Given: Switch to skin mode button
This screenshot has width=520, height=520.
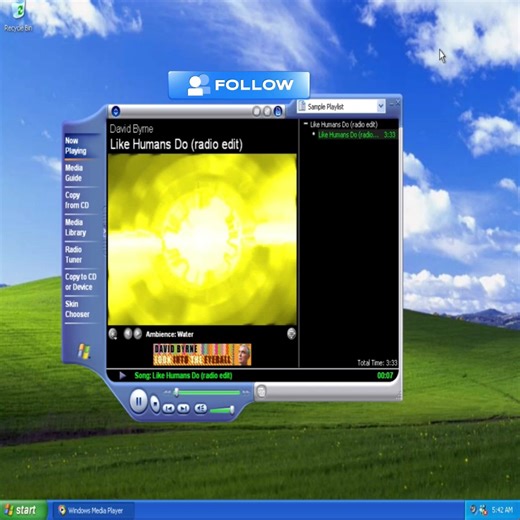Looking at the screenshot, I should click(261, 391).
